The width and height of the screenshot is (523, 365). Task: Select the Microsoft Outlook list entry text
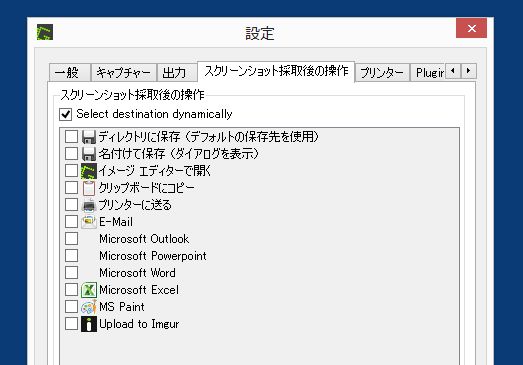[x=144, y=239]
